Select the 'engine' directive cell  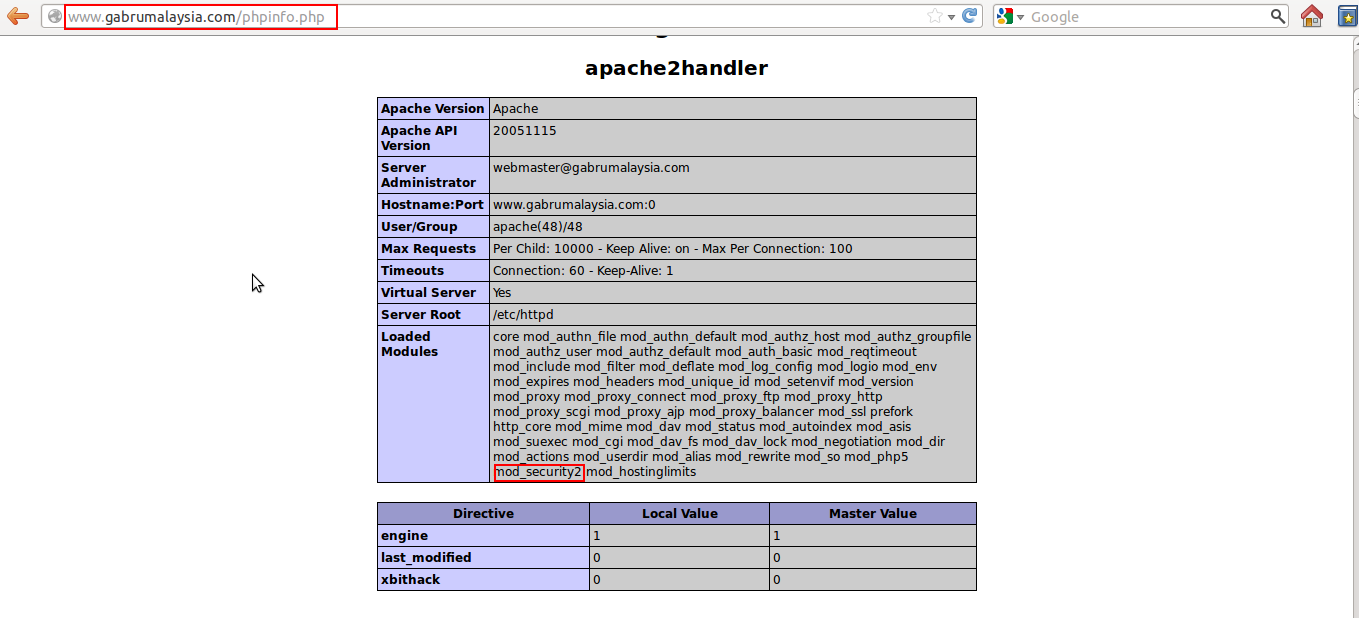pyautogui.click(x=483, y=536)
